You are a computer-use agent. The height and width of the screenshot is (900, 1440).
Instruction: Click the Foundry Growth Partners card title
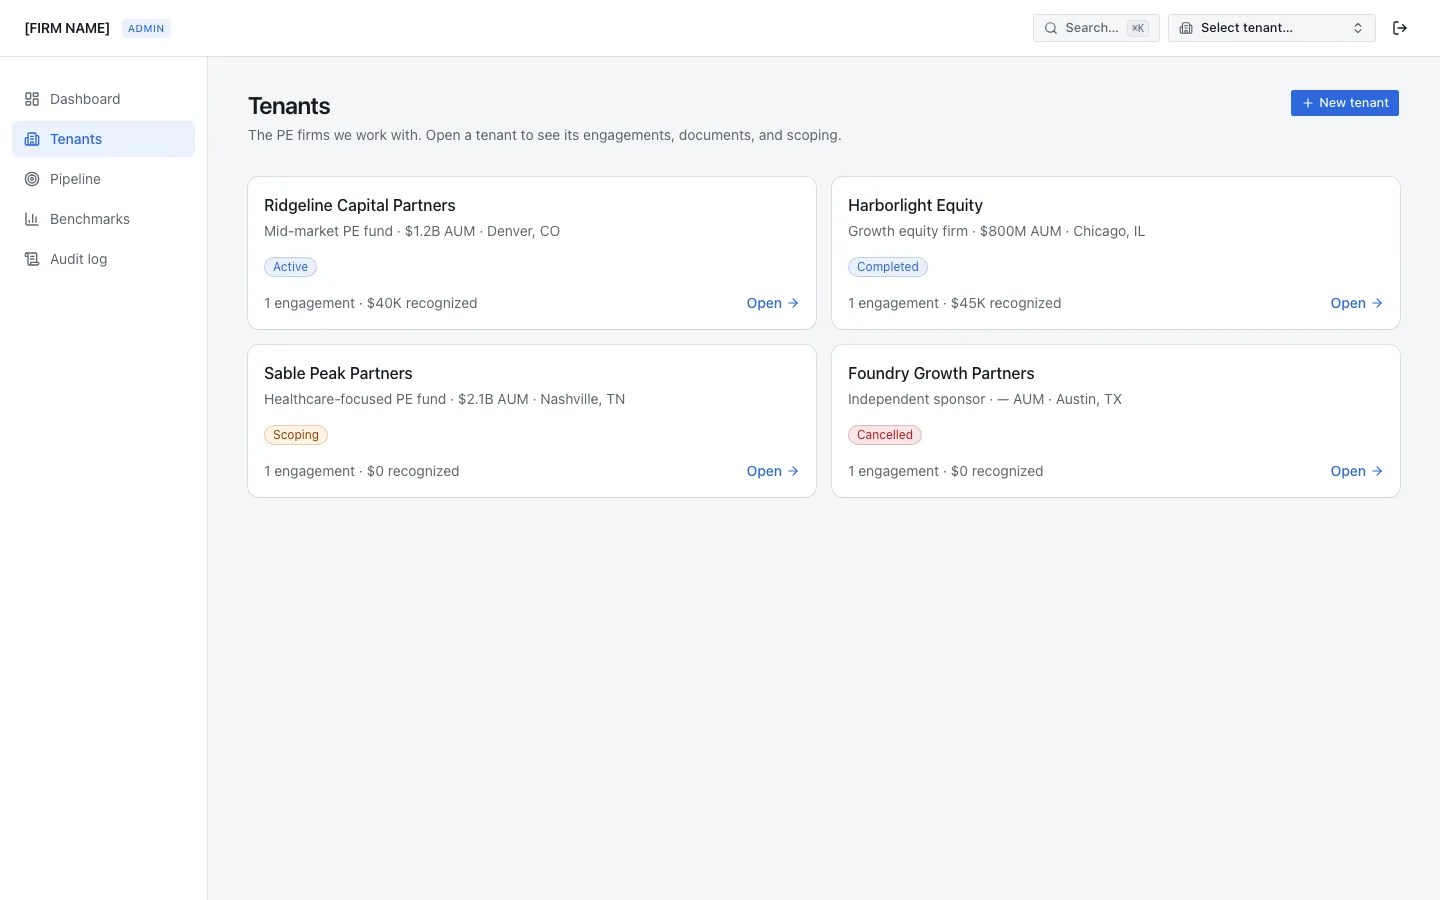tap(941, 373)
